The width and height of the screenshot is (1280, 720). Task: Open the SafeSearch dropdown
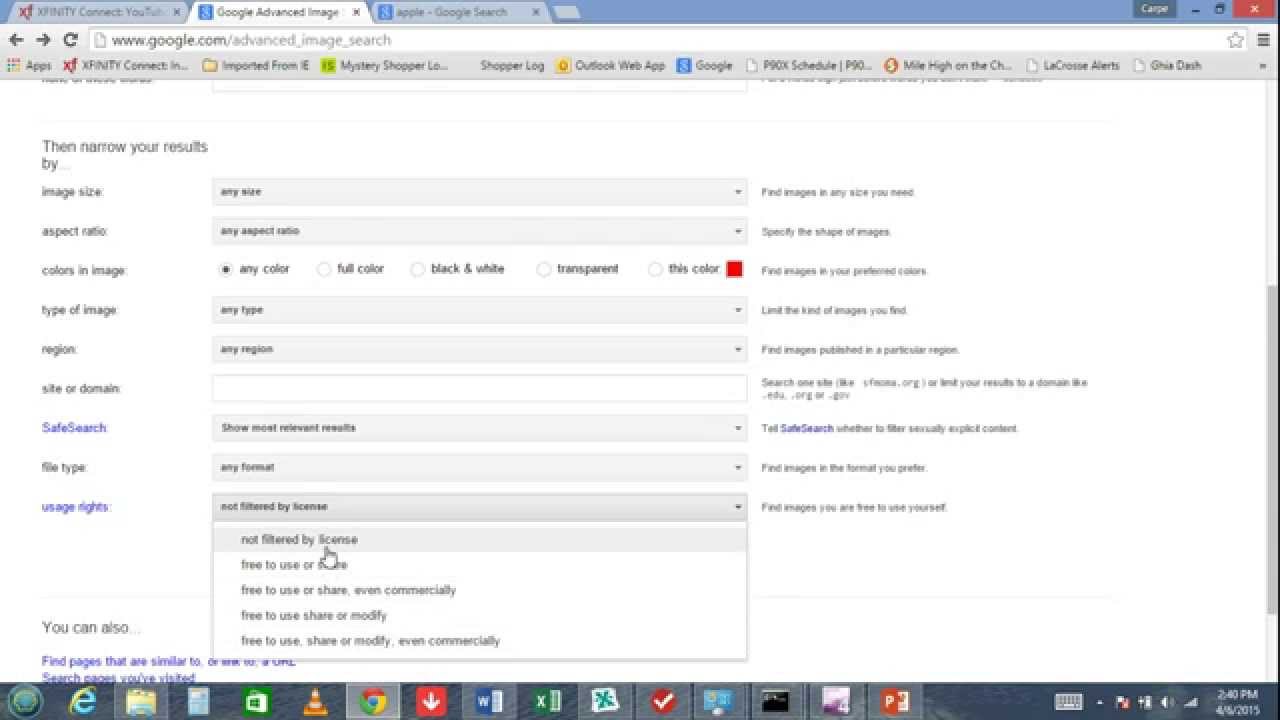pos(479,428)
